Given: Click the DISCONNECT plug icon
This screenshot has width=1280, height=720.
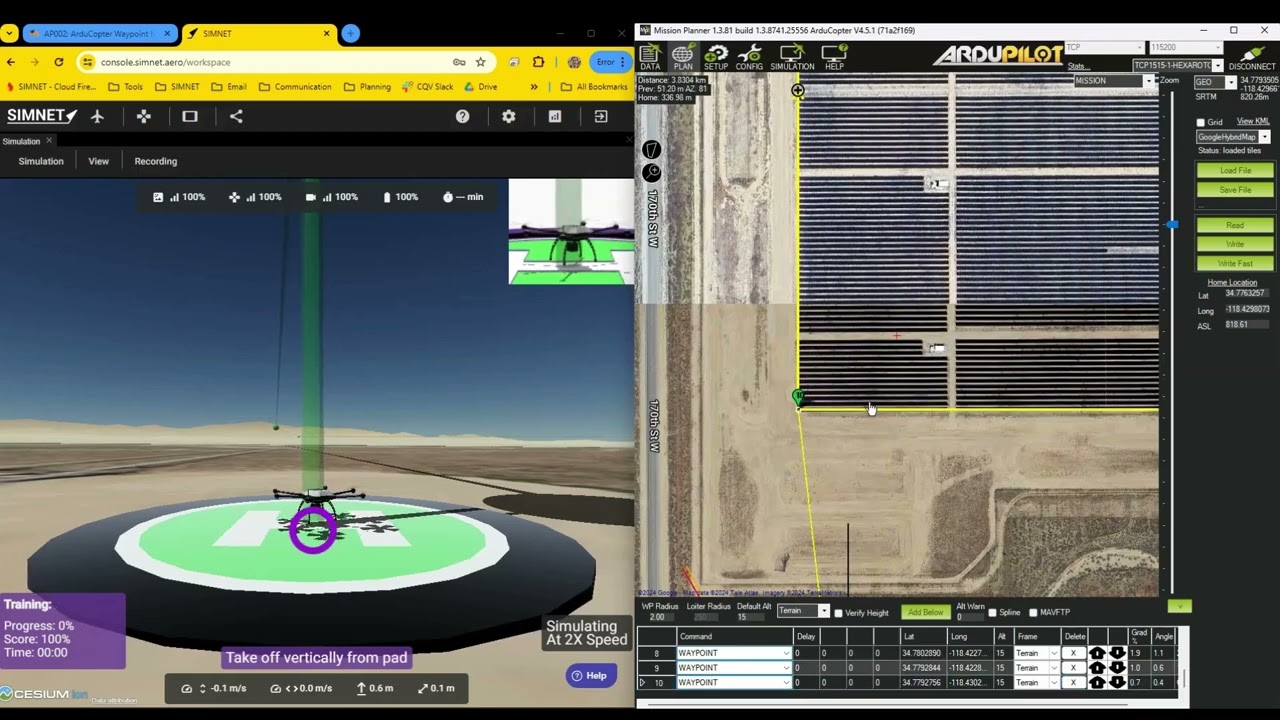Looking at the screenshot, I should click(1252, 58).
